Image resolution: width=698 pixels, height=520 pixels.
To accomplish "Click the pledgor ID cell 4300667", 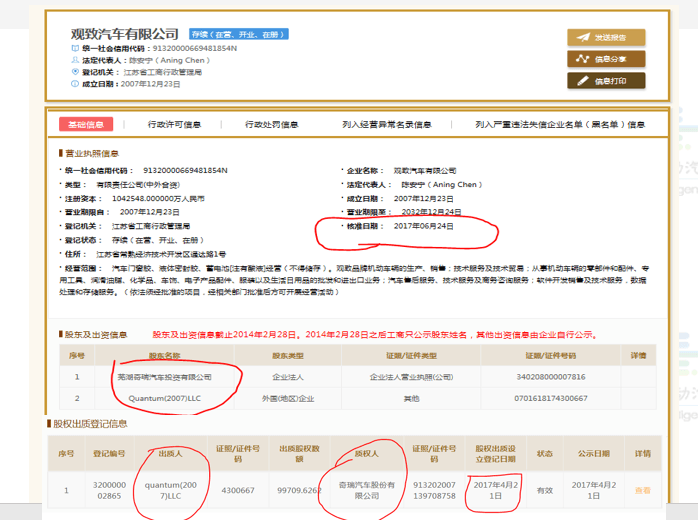I will (x=238, y=490).
